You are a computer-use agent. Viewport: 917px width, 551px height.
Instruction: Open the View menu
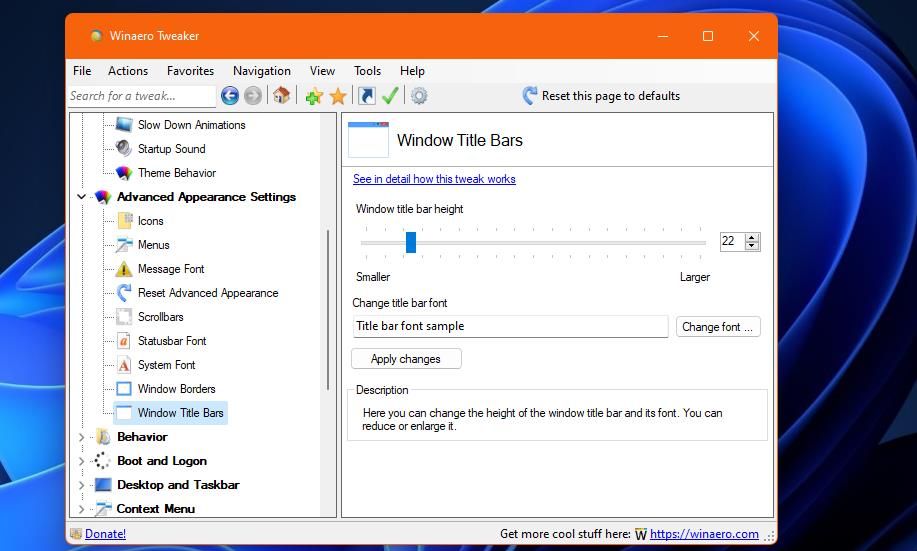[x=322, y=71]
